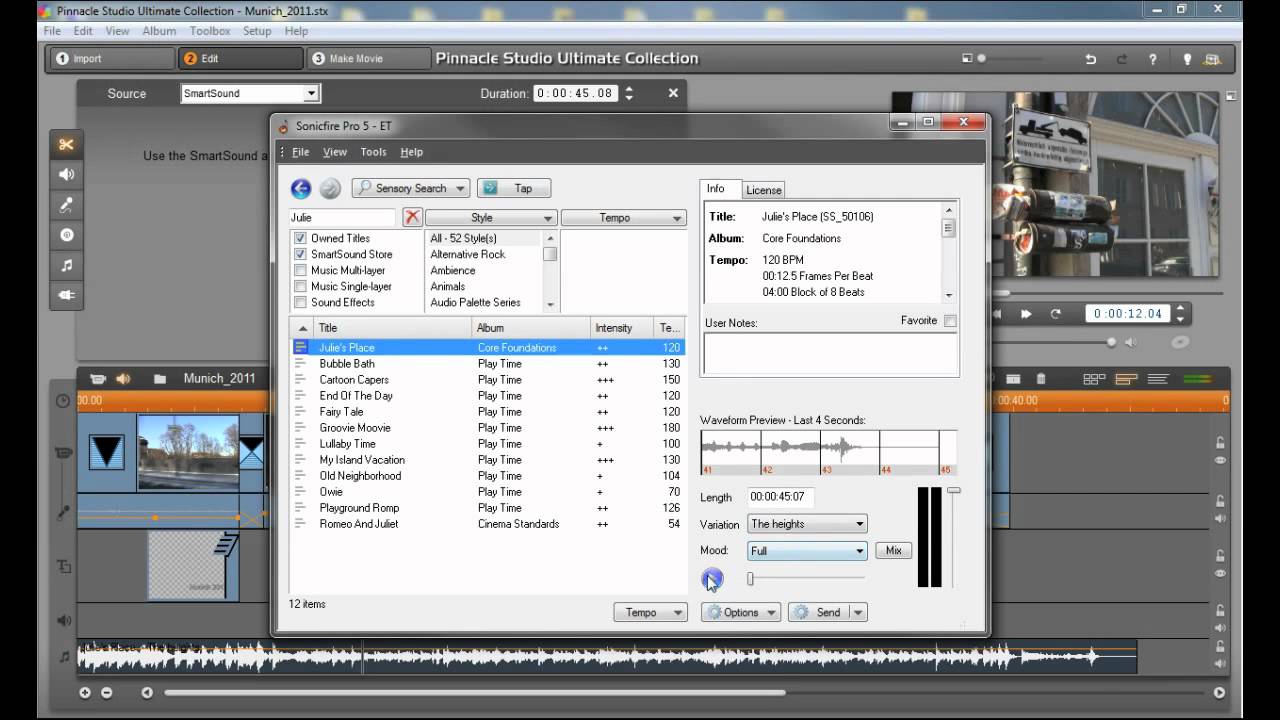Click the greyed forward arrow in Sonicfire

point(330,188)
